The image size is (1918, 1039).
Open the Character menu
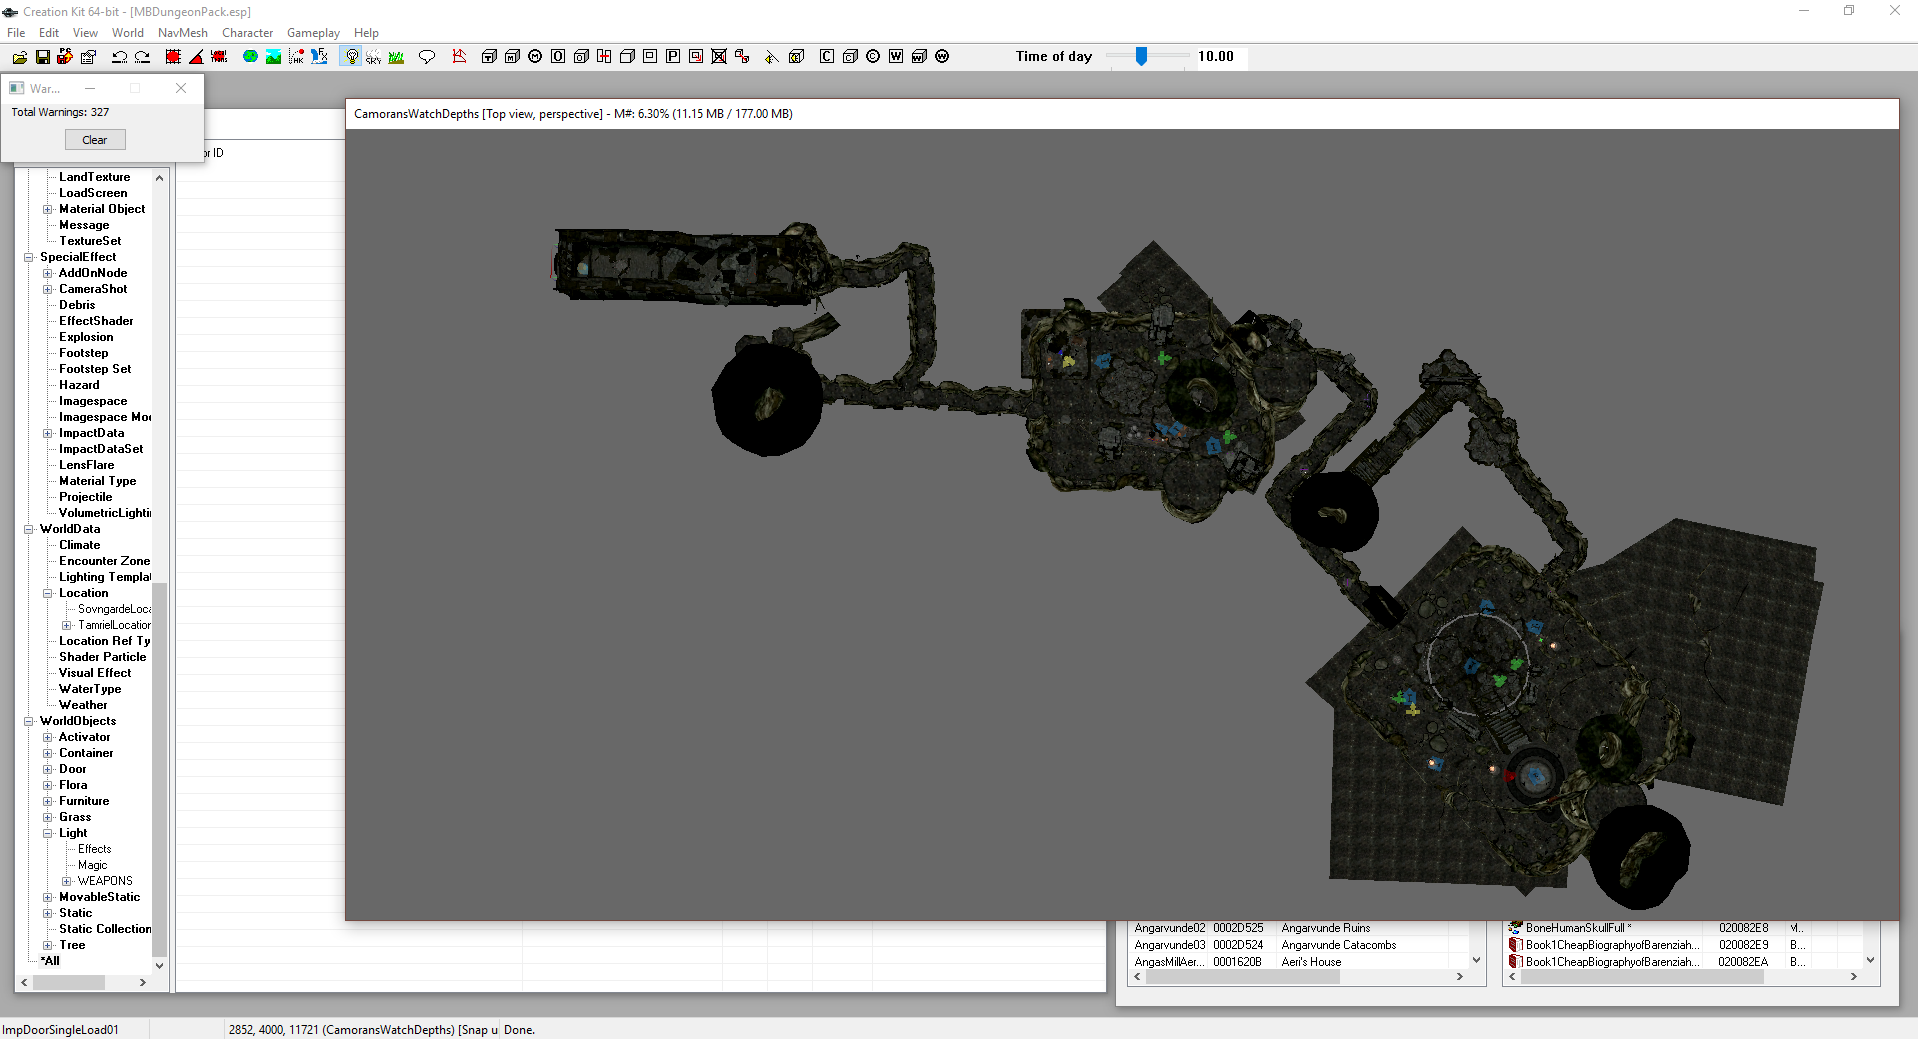click(247, 33)
